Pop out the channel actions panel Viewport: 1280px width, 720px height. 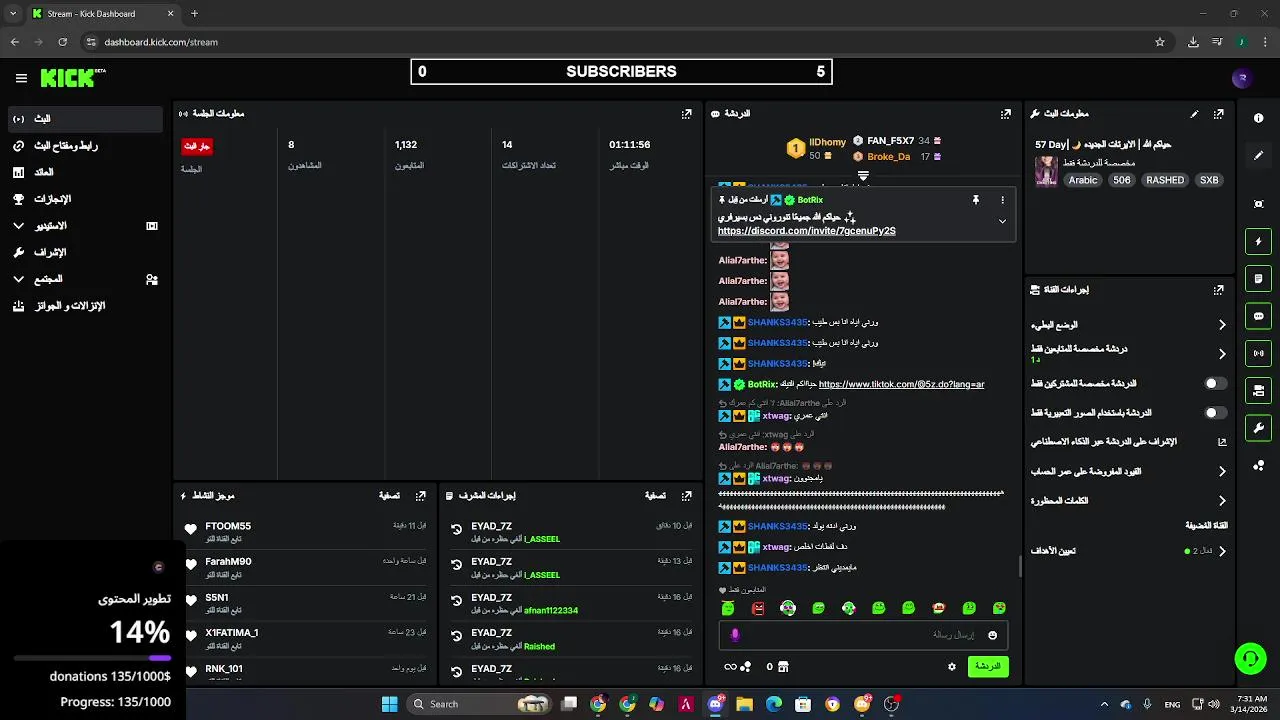pyautogui.click(x=1218, y=290)
